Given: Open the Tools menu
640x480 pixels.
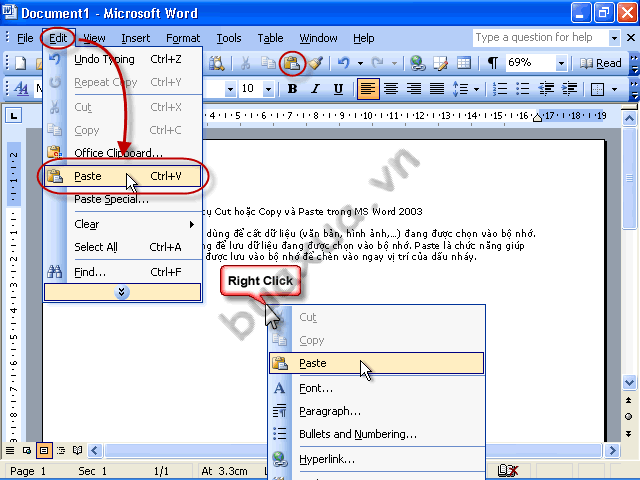Looking at the screenshot, I should (229, 38).
